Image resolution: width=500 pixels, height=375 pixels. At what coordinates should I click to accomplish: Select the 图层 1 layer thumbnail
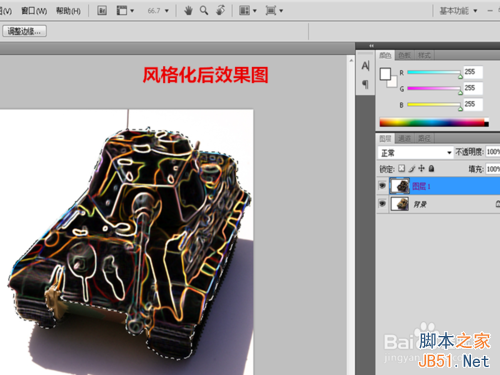(x=400, y=186)
